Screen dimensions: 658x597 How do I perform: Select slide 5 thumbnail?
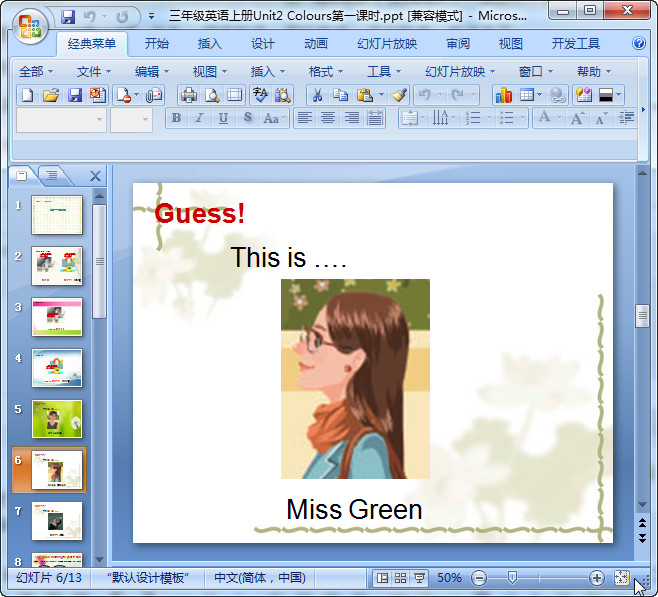(x=57, y=419)
